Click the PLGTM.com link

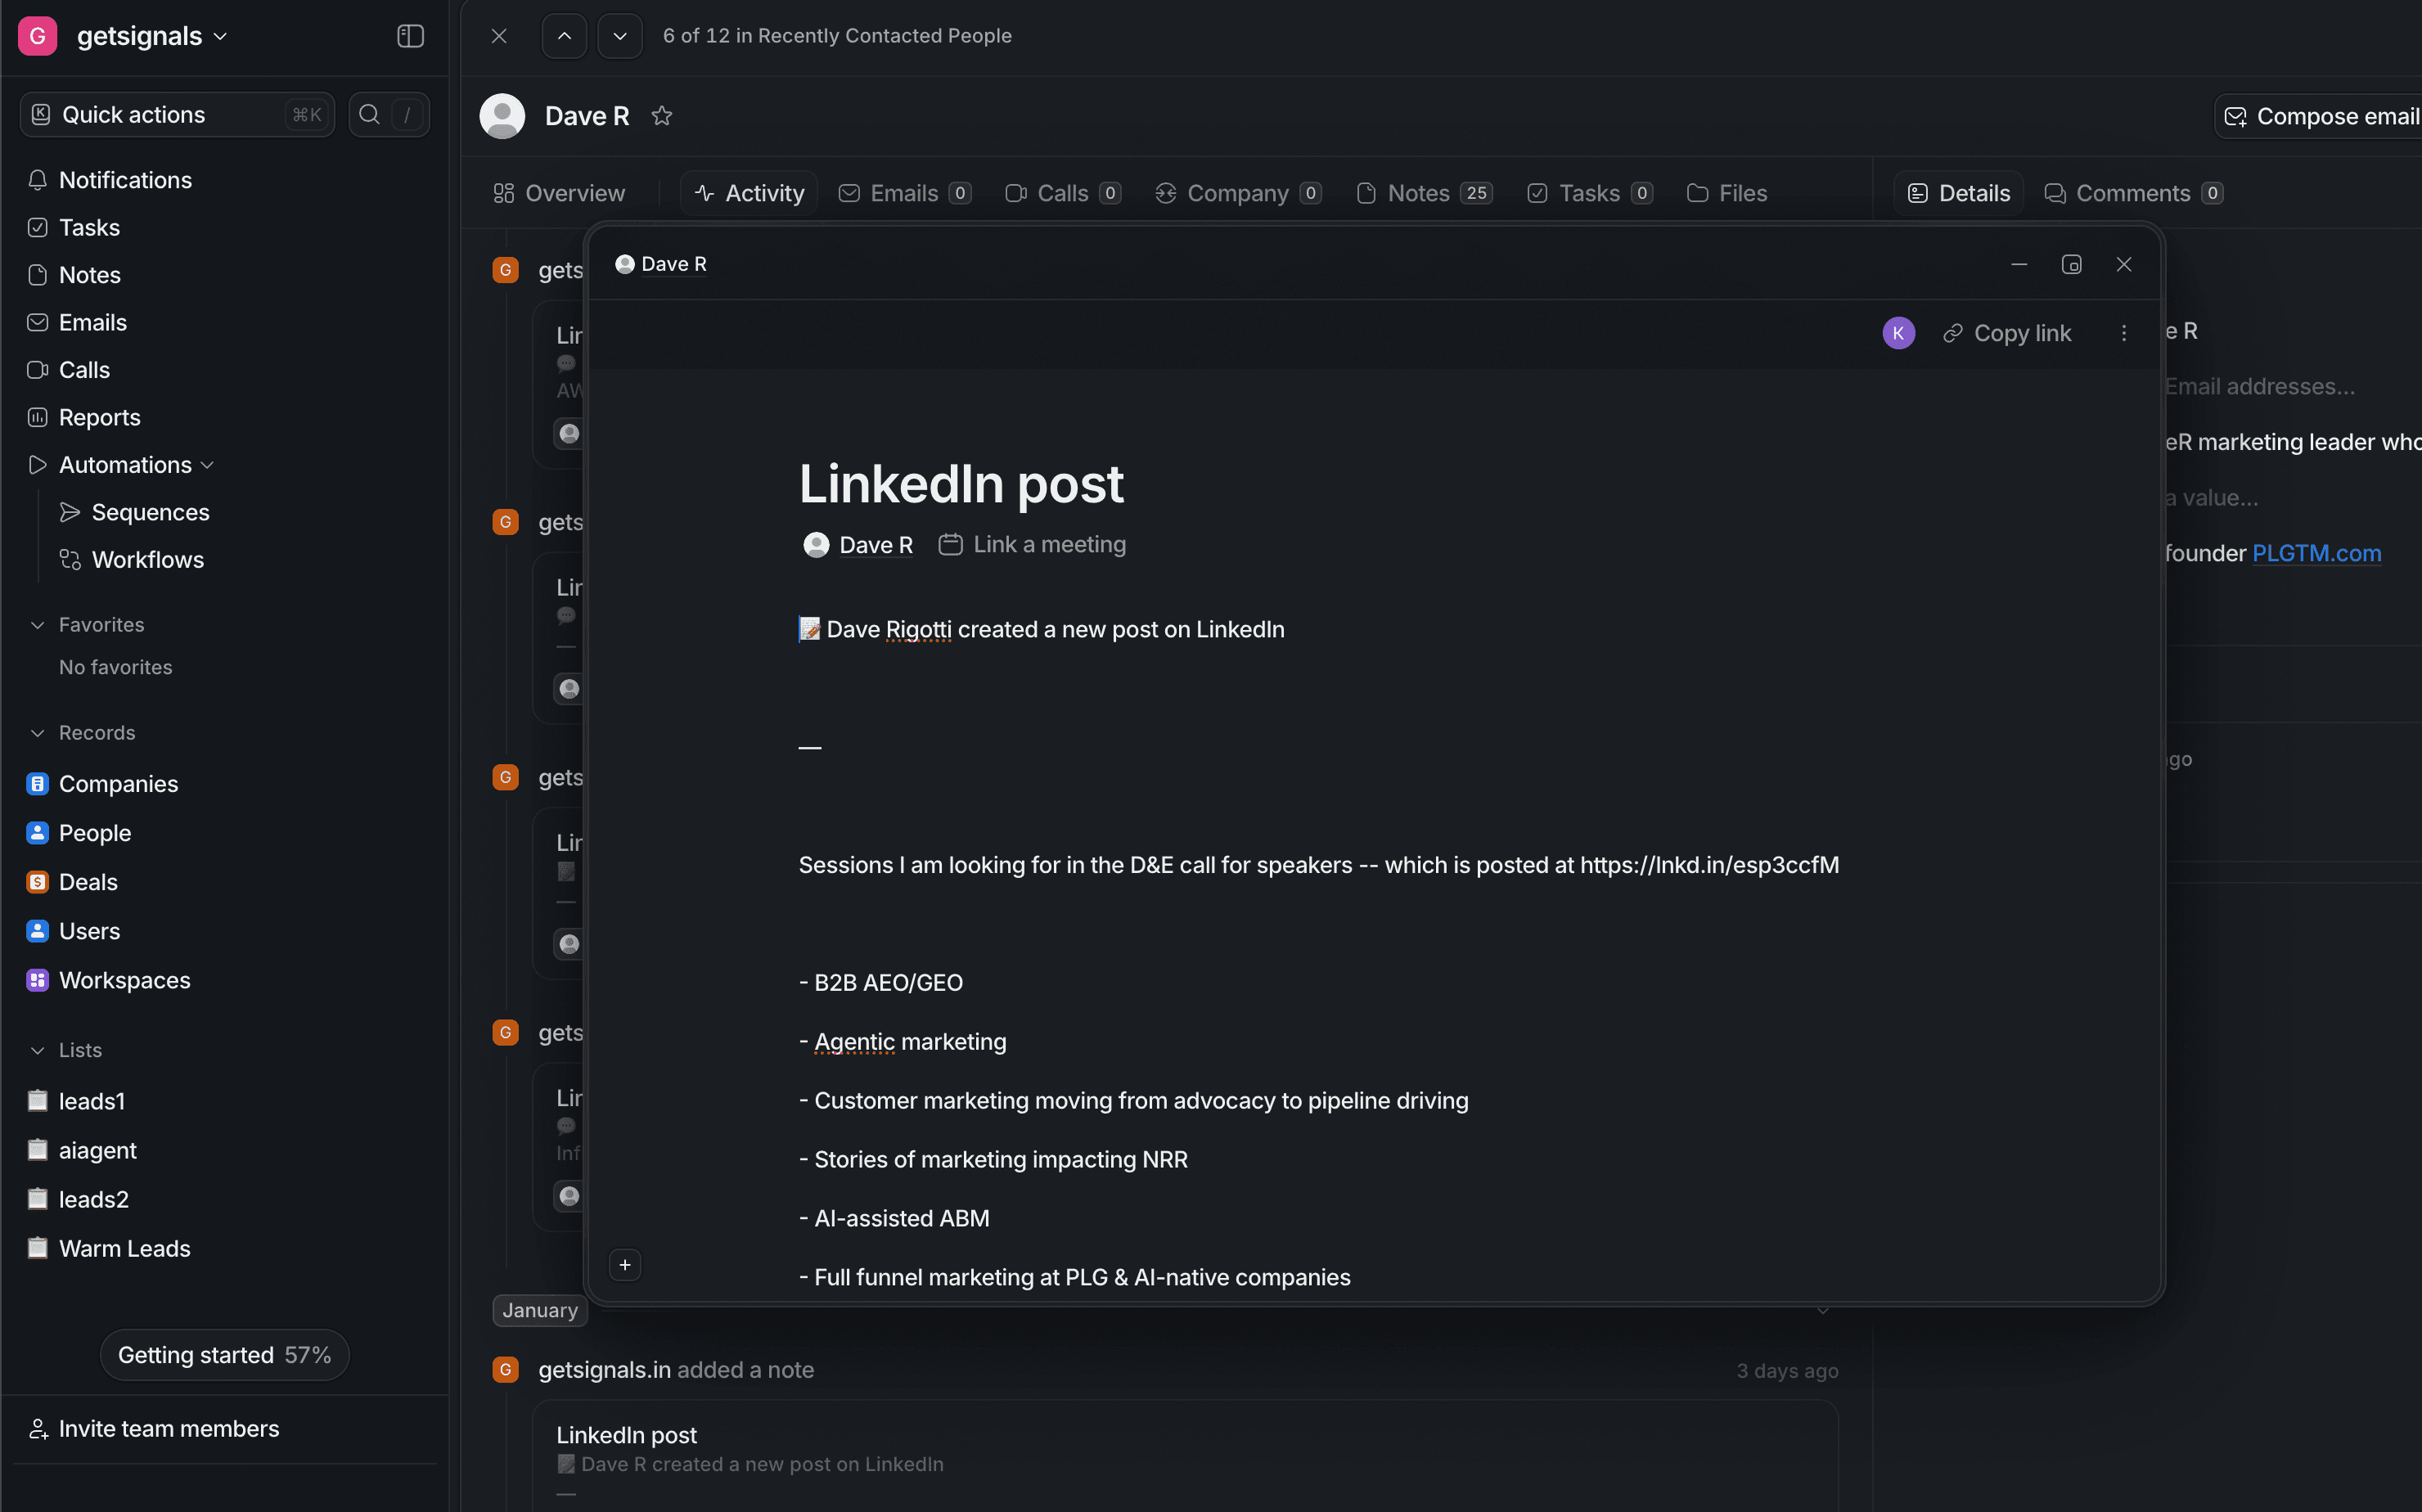pos(2316,553)
